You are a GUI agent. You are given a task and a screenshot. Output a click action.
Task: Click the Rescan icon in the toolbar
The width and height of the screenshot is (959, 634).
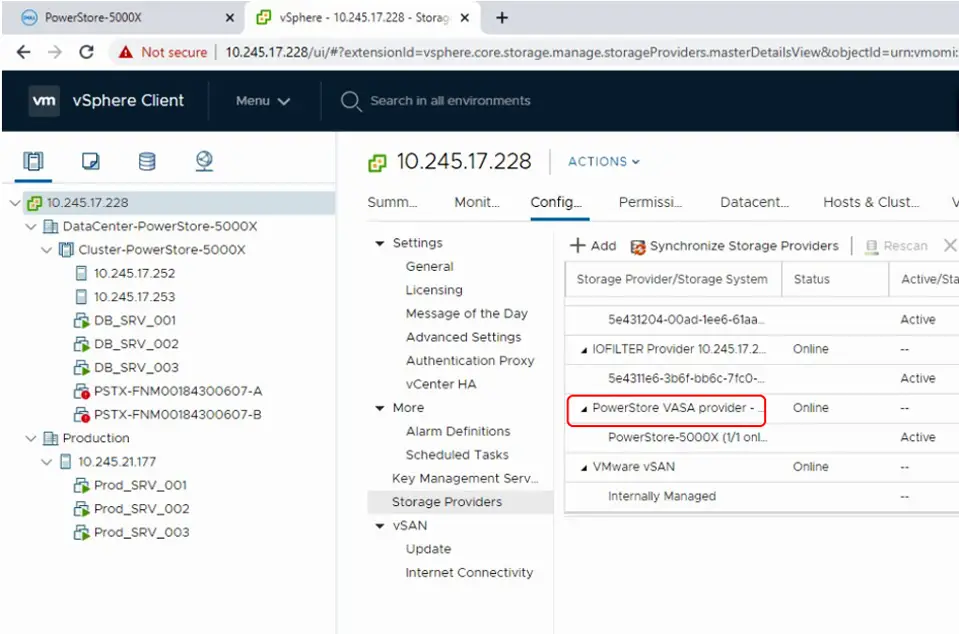[872, 246]
